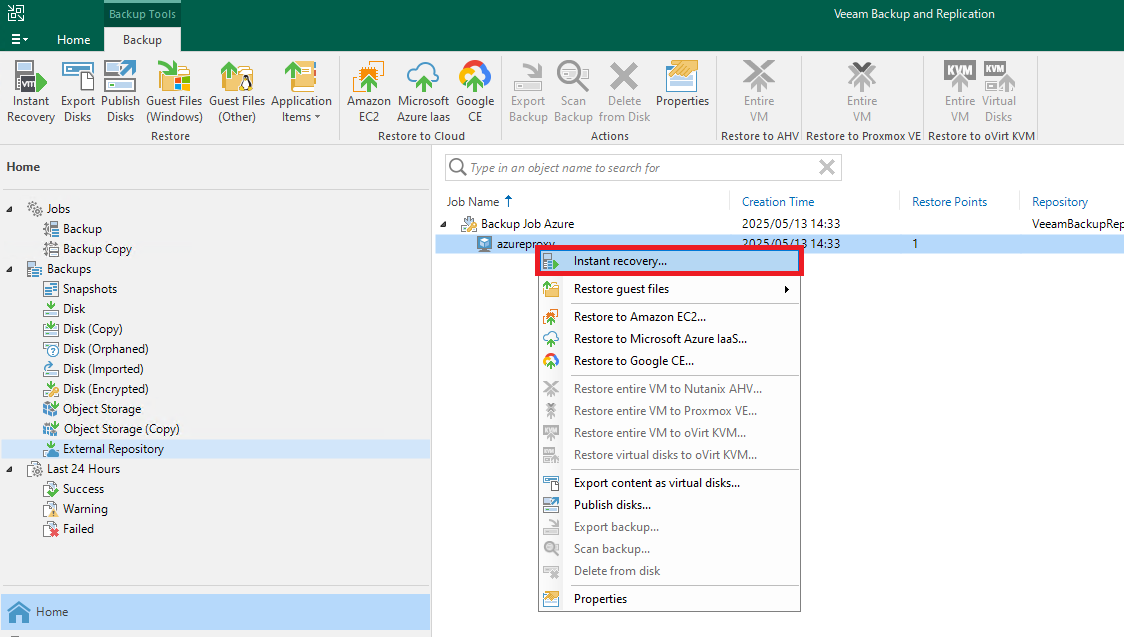This screenshot has height=637, width=1124.
Task: Click the Home navigation pane button
Action: click(216, 612)
